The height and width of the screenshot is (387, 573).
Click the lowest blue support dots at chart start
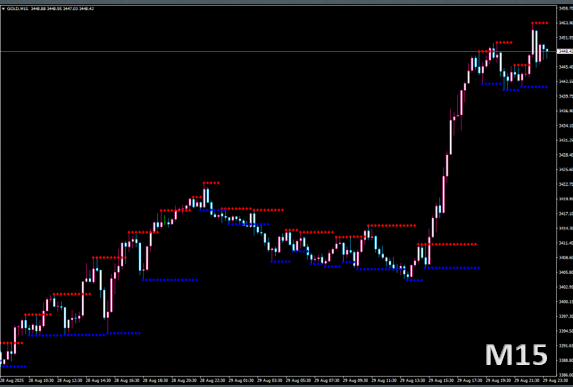coord(14,367)
